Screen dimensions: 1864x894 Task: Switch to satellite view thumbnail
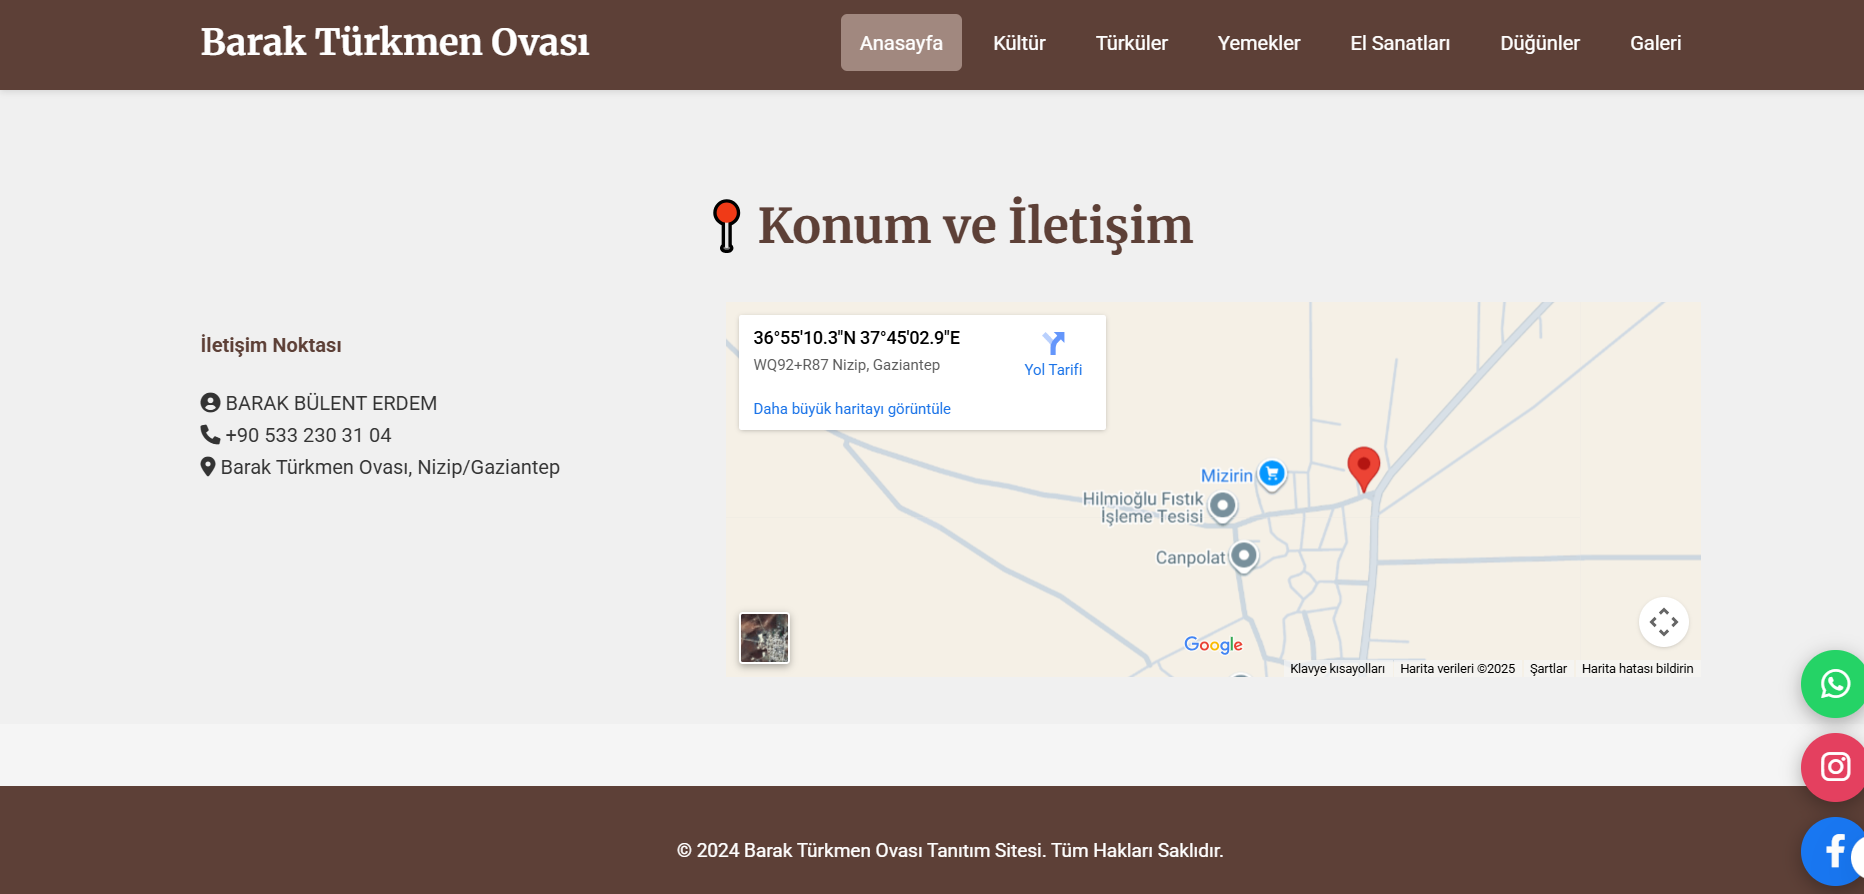[x=764, y=638]
